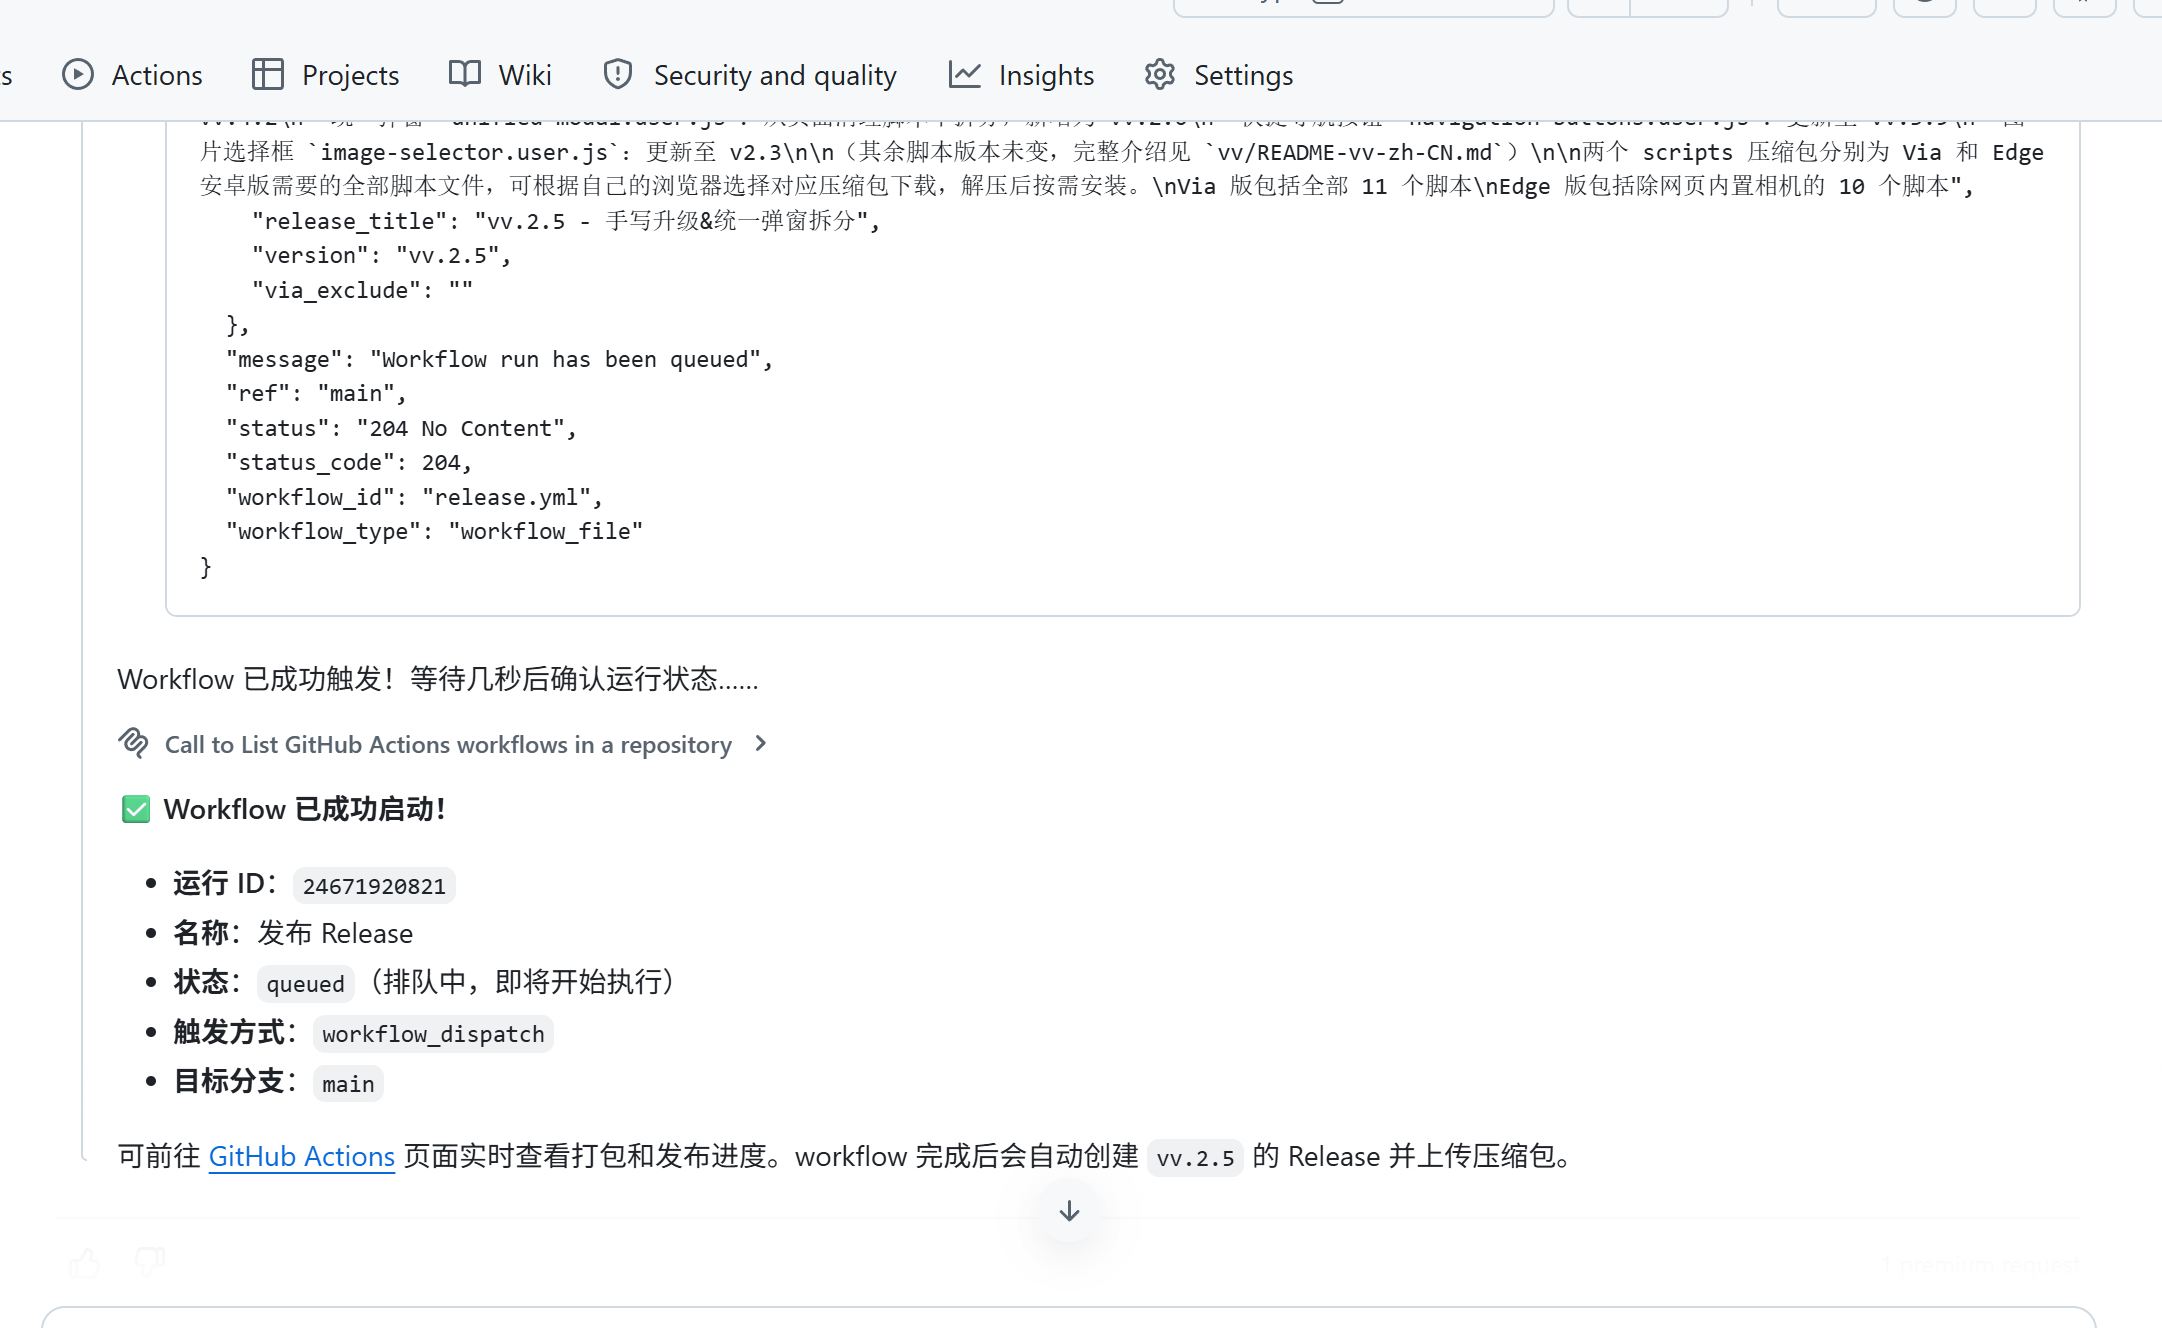
Task: Open the Projects tab
Action: pyautogui.click(x=350, y=76)
